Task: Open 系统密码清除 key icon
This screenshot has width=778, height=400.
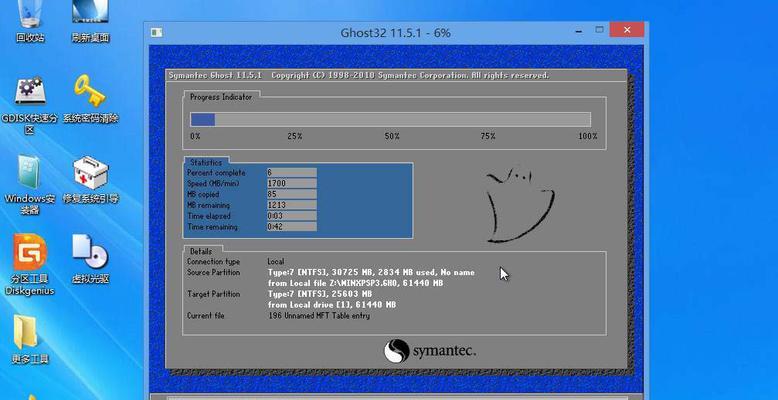Action: coord(90,98)
